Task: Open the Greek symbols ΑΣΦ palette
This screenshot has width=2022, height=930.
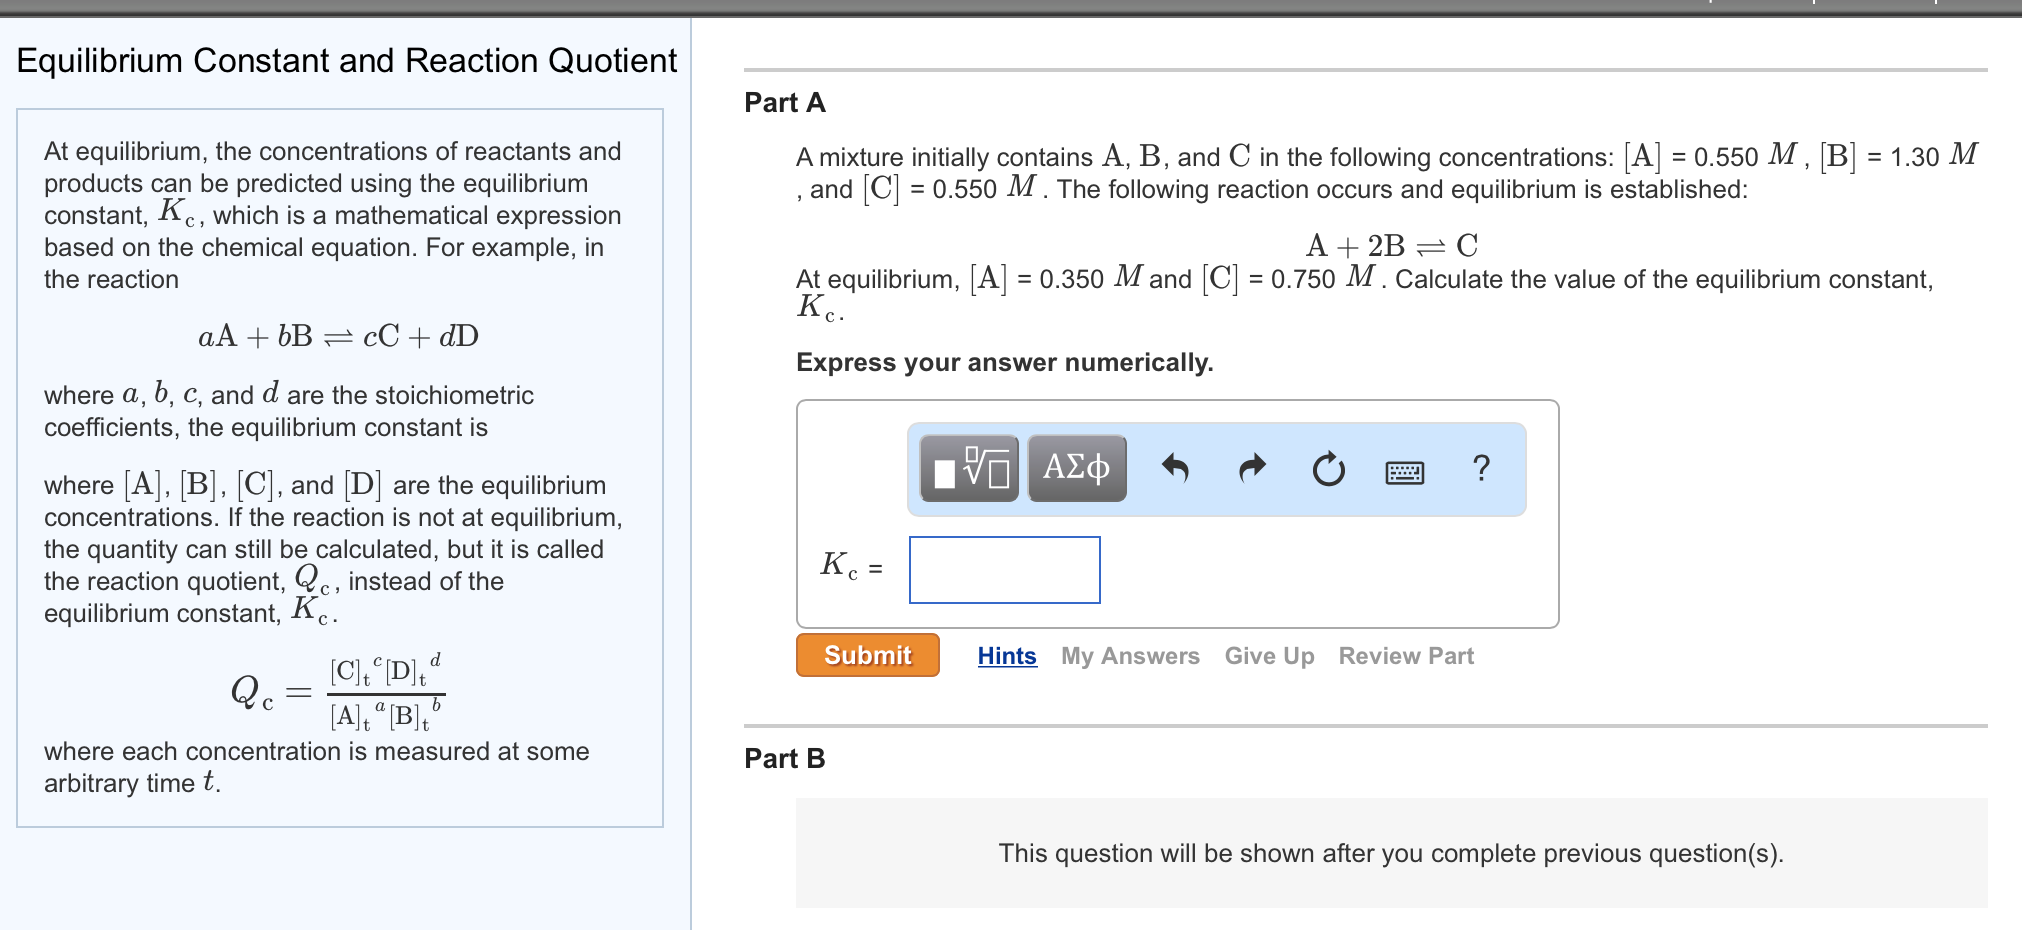Action: tap(1076, 466)
